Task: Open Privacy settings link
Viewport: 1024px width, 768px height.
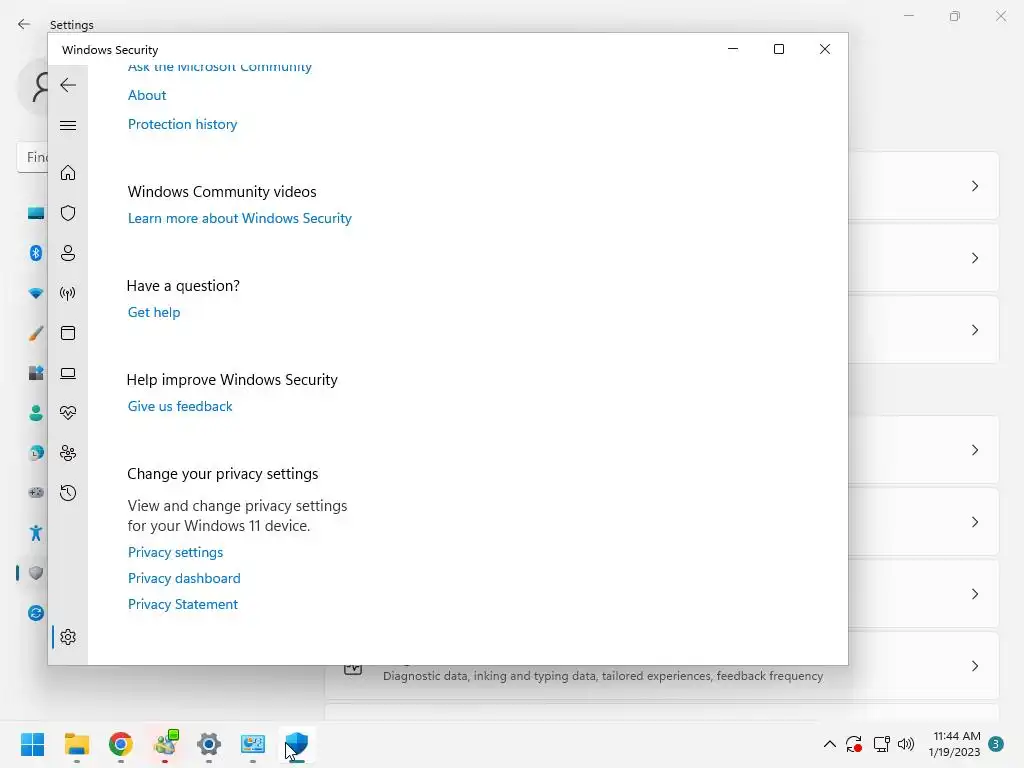Action: 176,552
